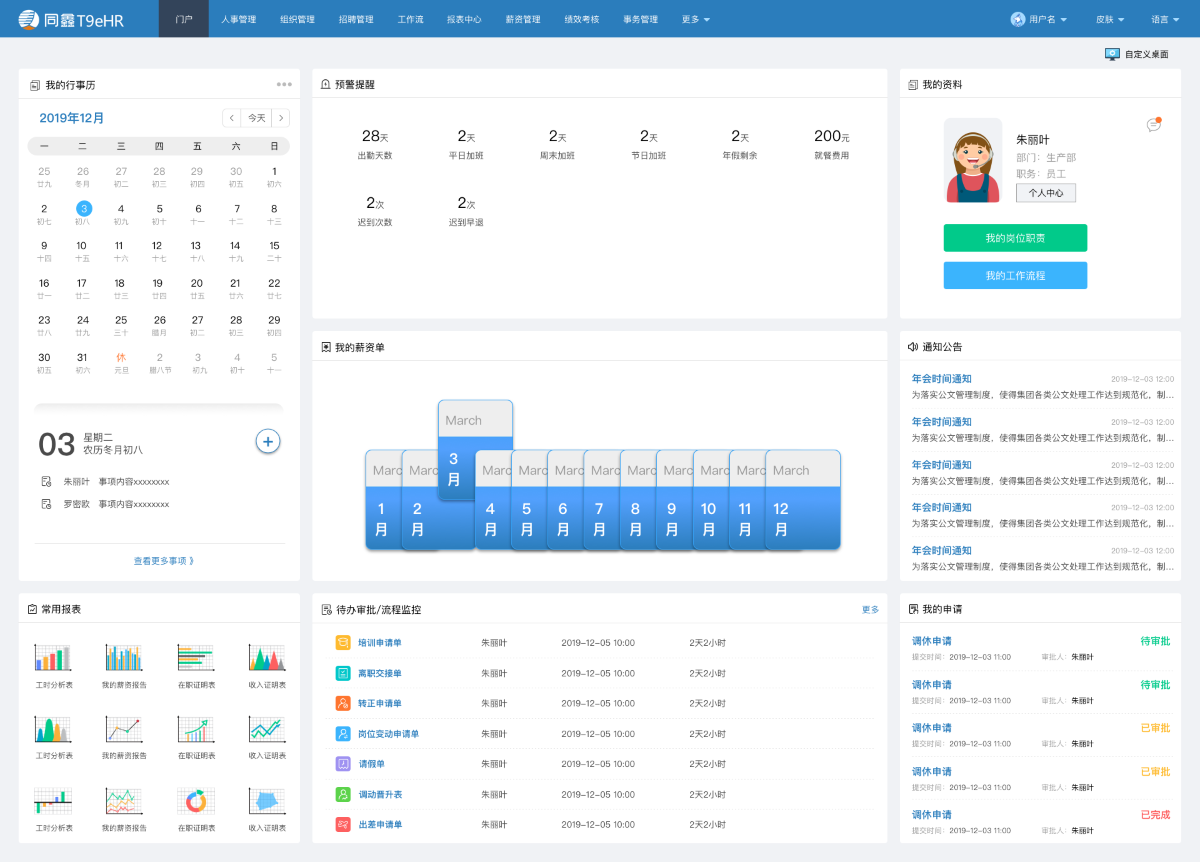Open the 语言 language dropdown
1200x862 pixels.
[1164, 19]
